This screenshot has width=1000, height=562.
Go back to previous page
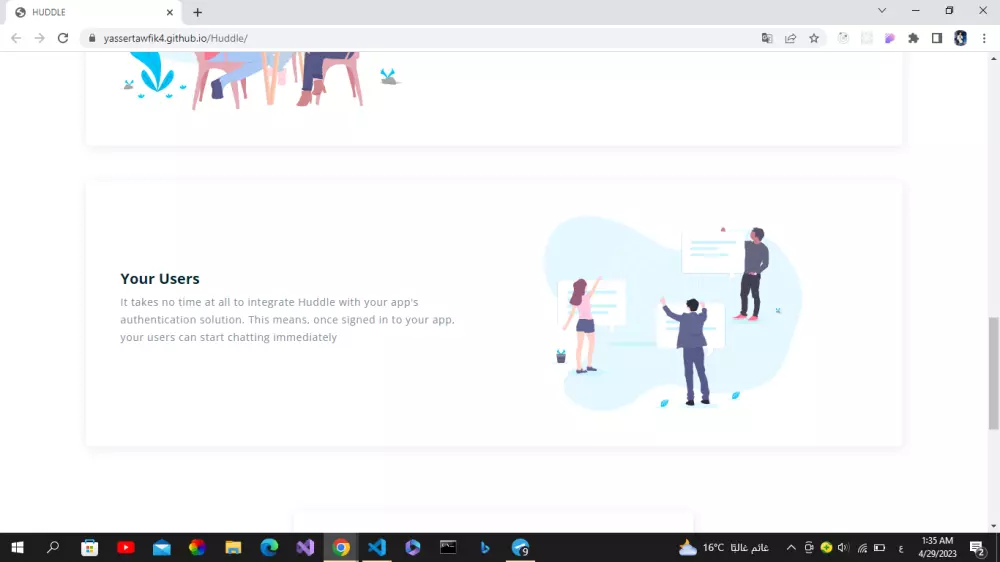pos(16,38)
